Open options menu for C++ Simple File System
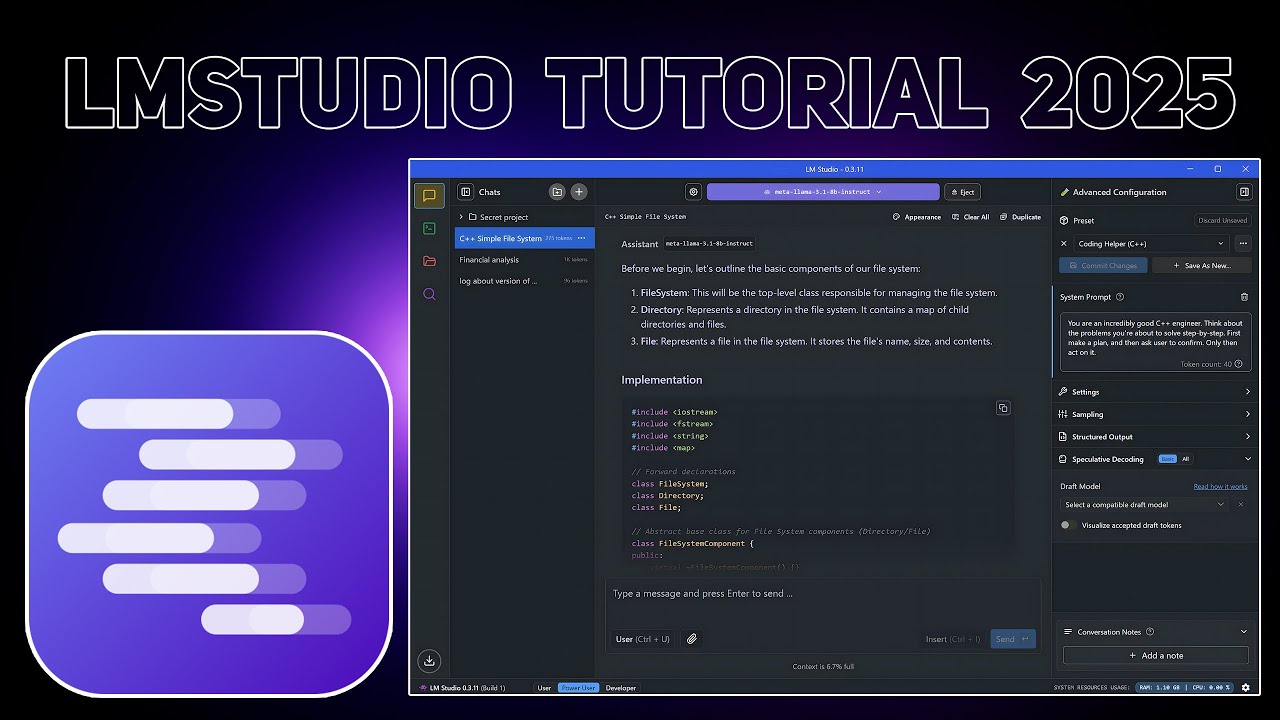This screenshot has height=720, width=1280. tap(582, 238)
